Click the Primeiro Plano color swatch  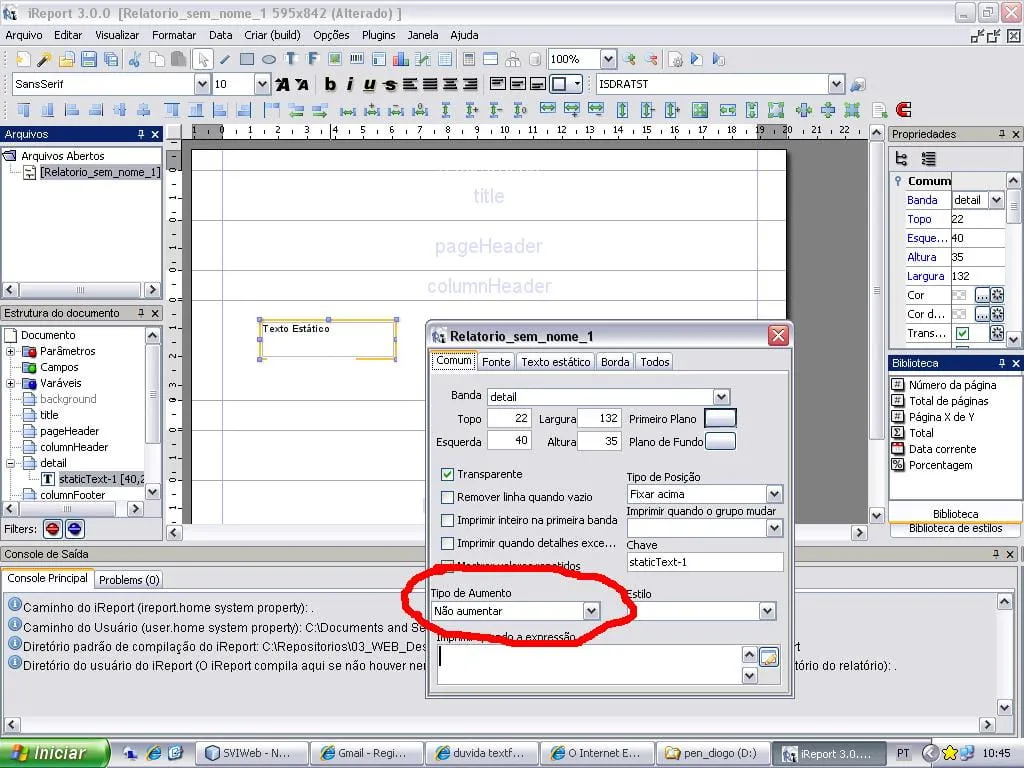coord(720,419)
